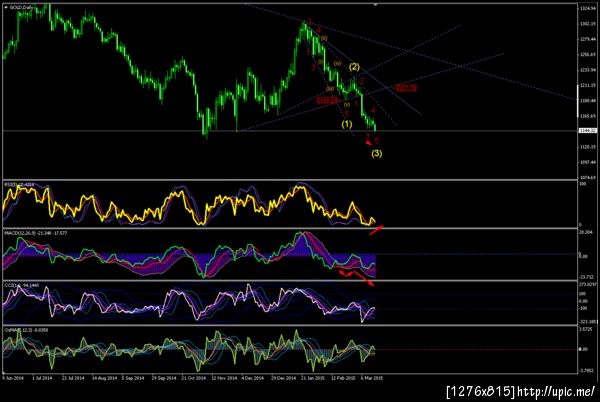The image size is (600, 402).
Task: Click the 14 Aug 2014 date label
Action: pyautogui.click(x=104, y=378)
